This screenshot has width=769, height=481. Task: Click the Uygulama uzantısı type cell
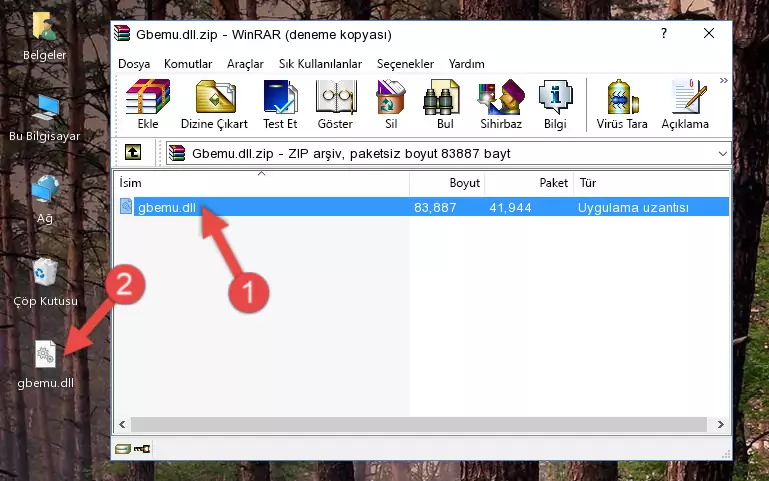(633, 207)
